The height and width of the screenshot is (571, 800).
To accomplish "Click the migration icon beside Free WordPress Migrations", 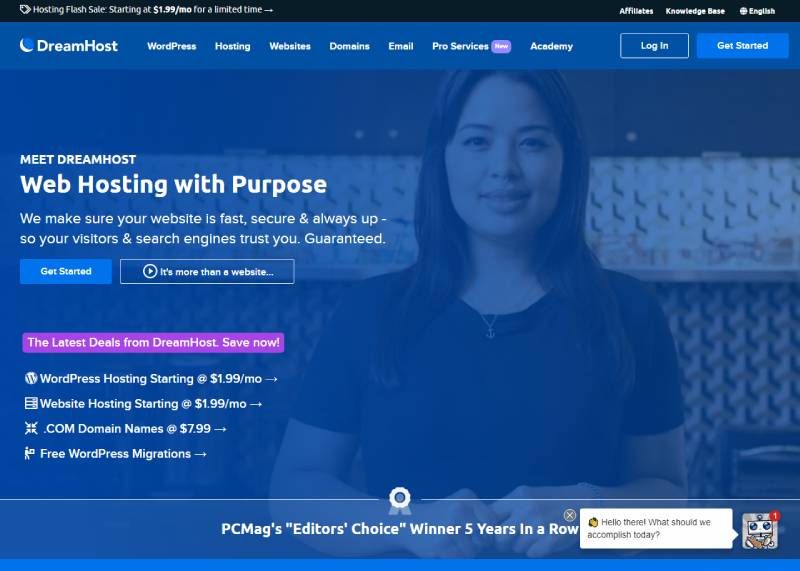I will point(30,453).
